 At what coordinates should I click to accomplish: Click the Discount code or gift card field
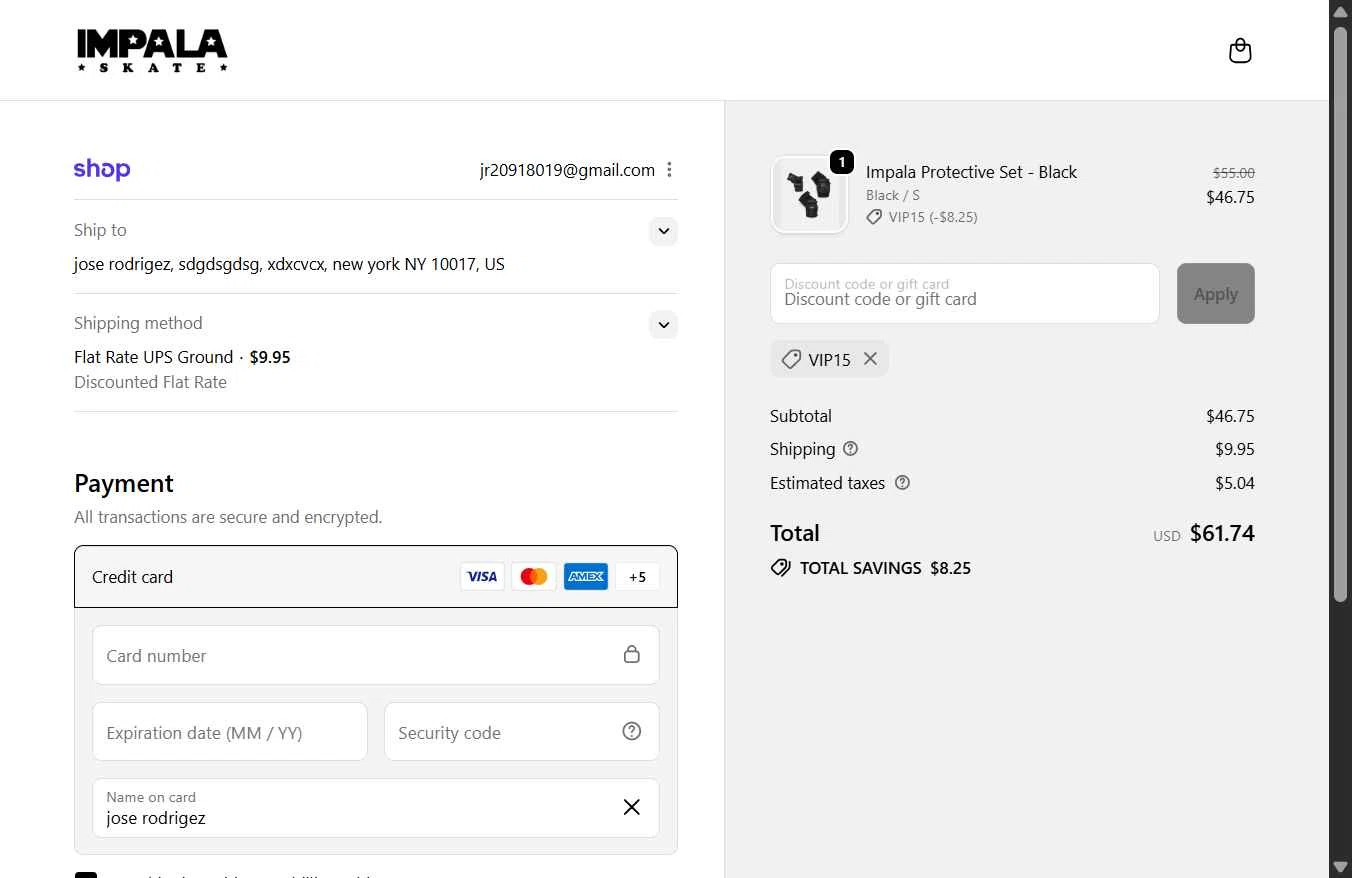tap(965, 294)
